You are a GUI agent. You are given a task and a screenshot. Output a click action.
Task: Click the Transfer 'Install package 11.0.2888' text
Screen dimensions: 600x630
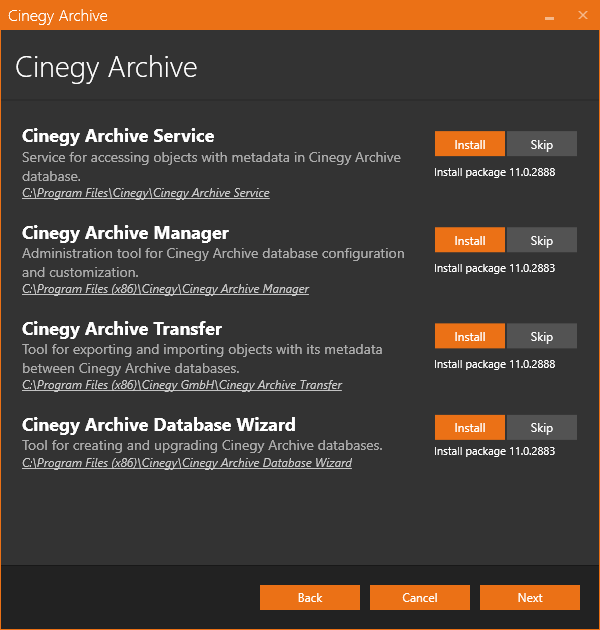494,364
